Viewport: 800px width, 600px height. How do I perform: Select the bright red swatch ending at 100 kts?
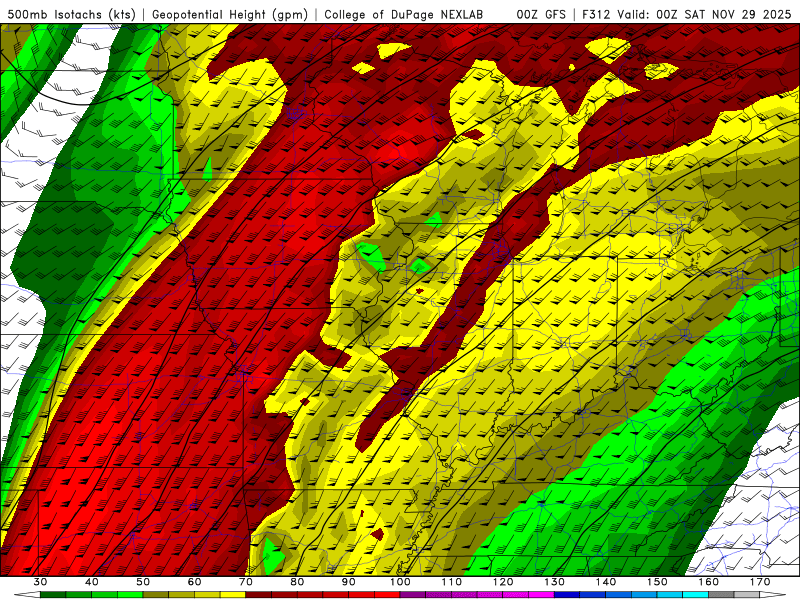pos(387,595)
